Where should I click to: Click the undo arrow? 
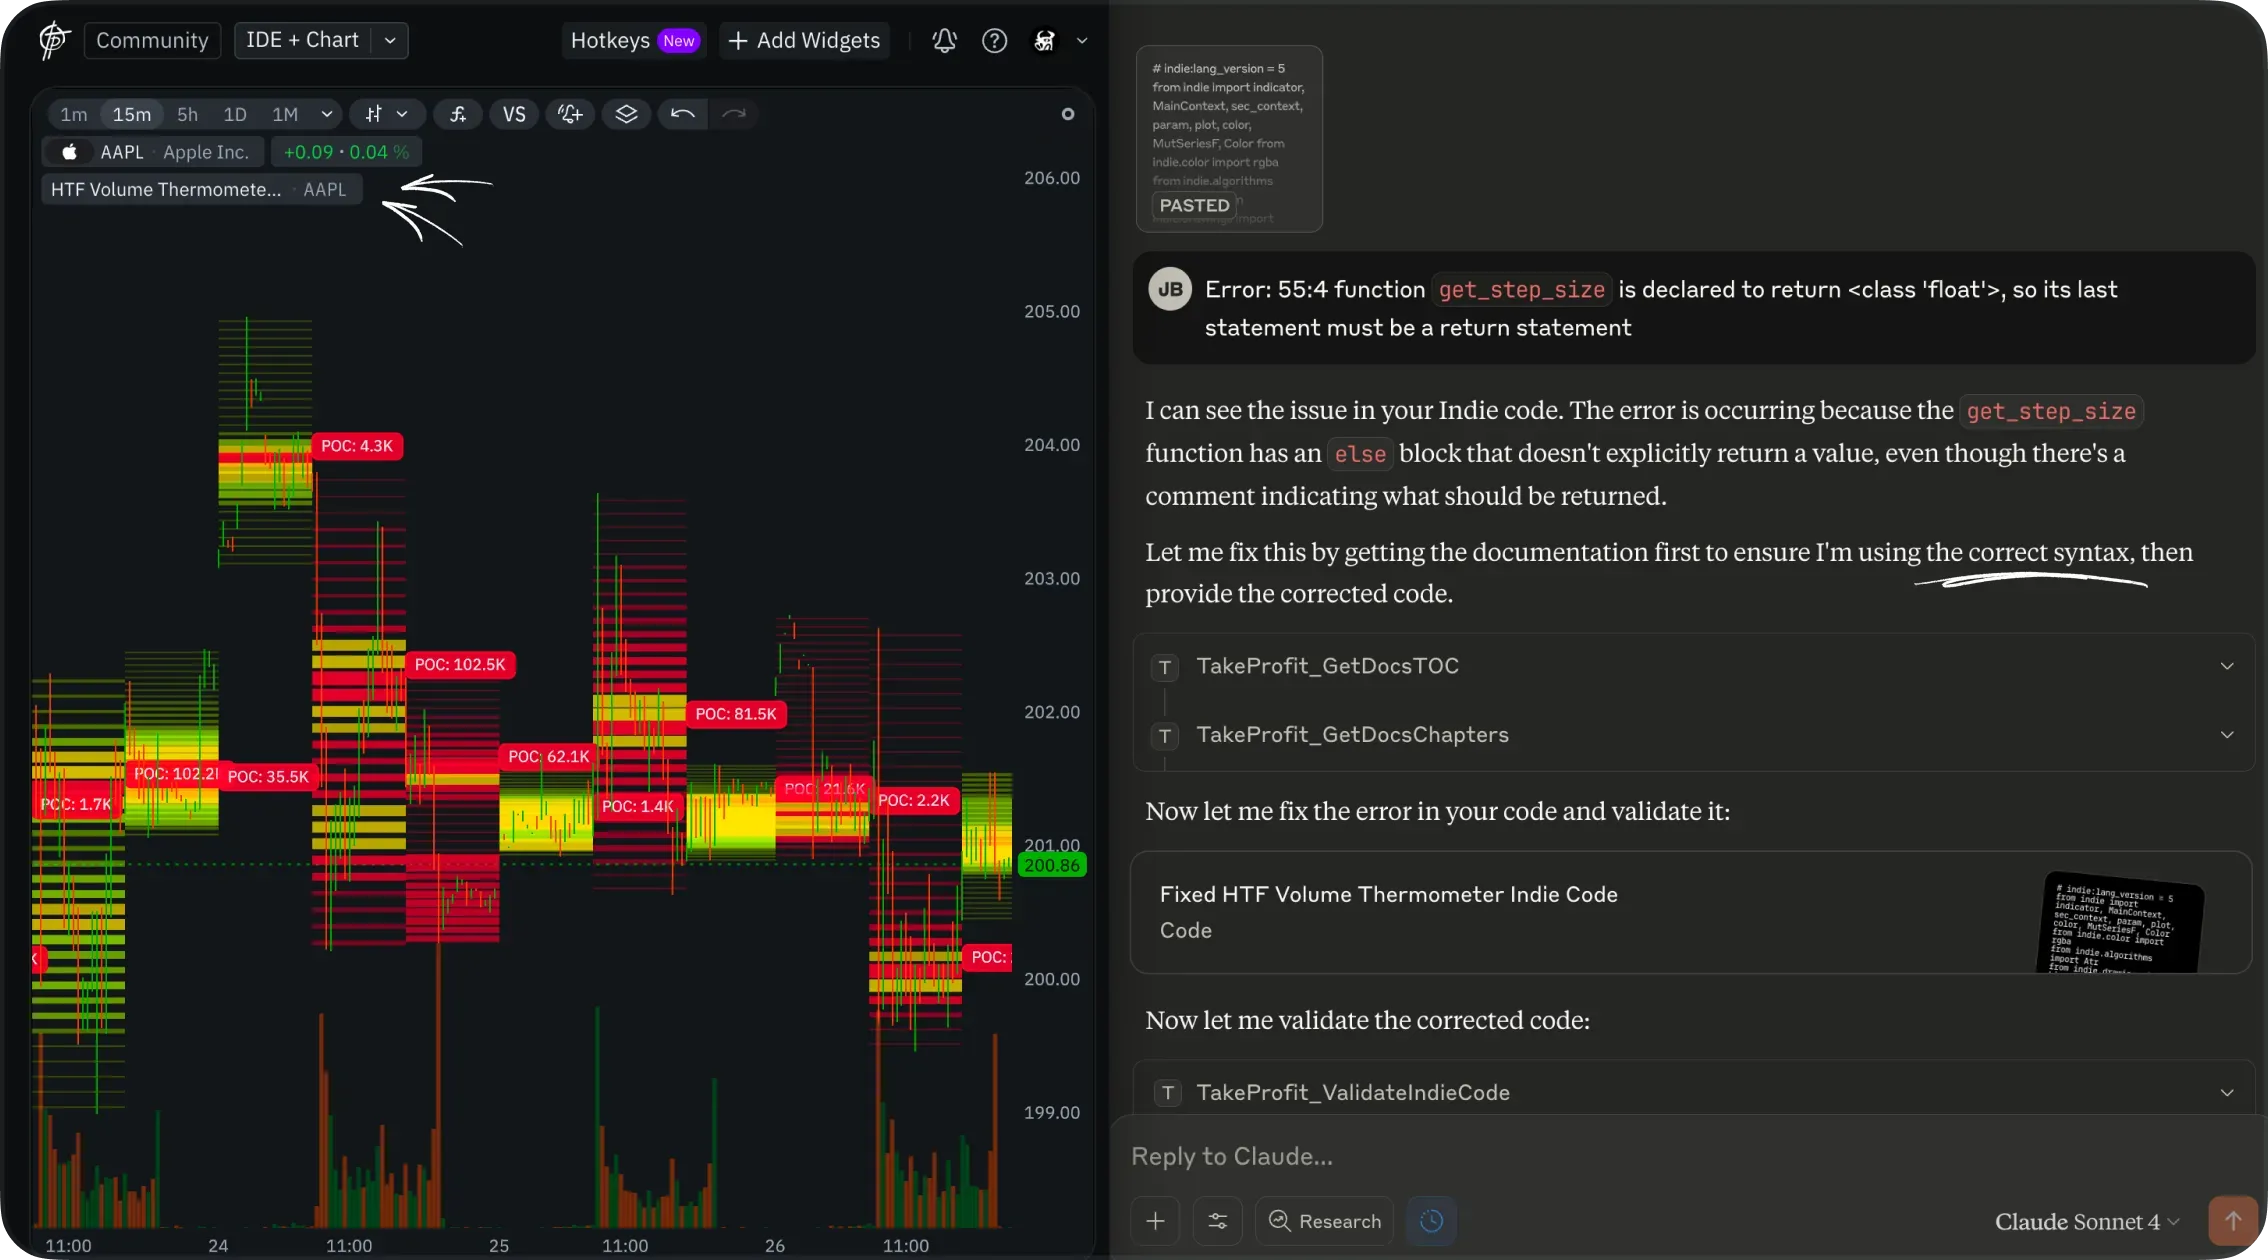tap(683, 114)
